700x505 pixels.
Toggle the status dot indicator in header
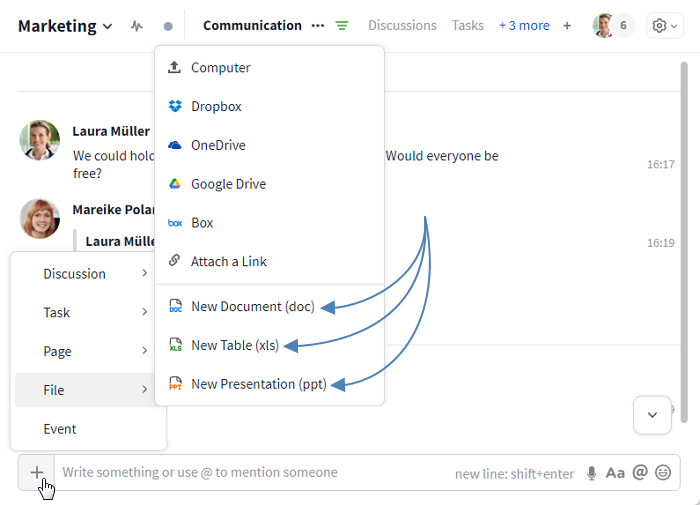168,26
